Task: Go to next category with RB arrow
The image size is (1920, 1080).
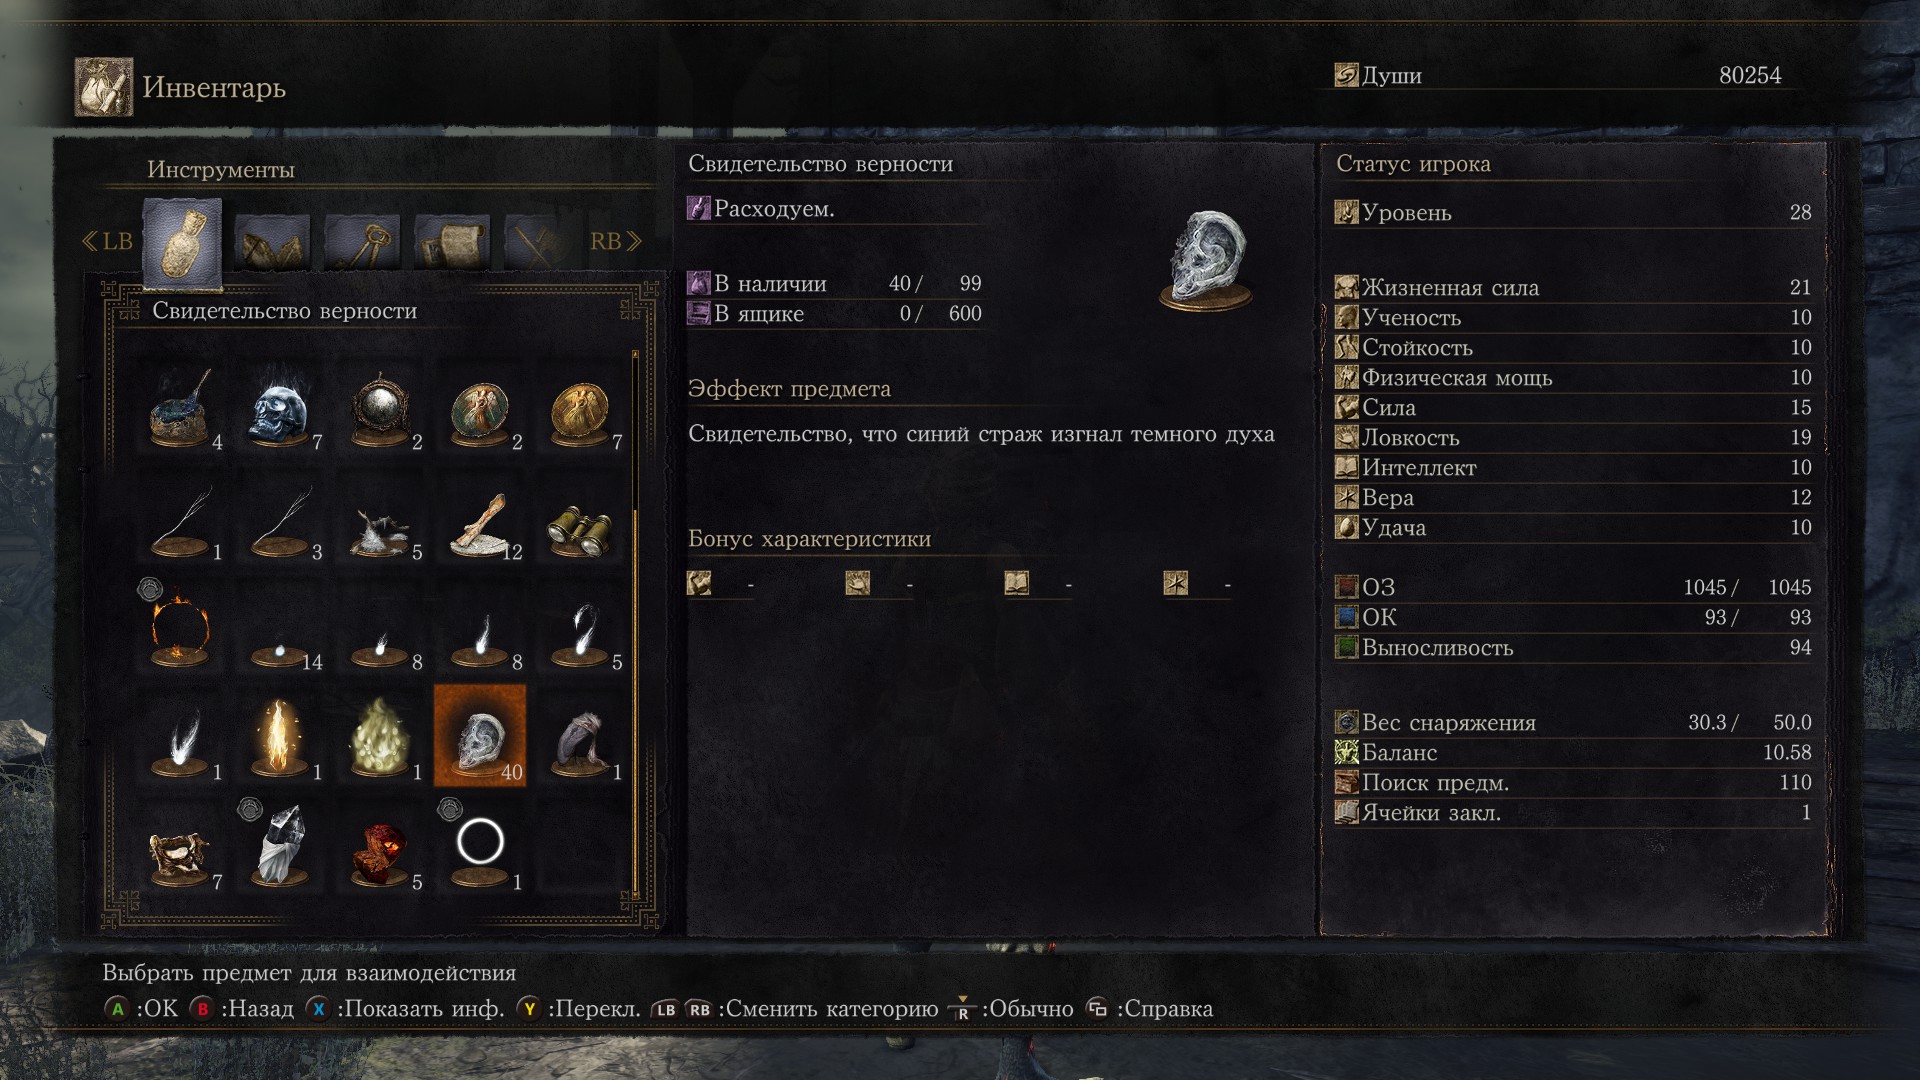Action: (615, 241)
